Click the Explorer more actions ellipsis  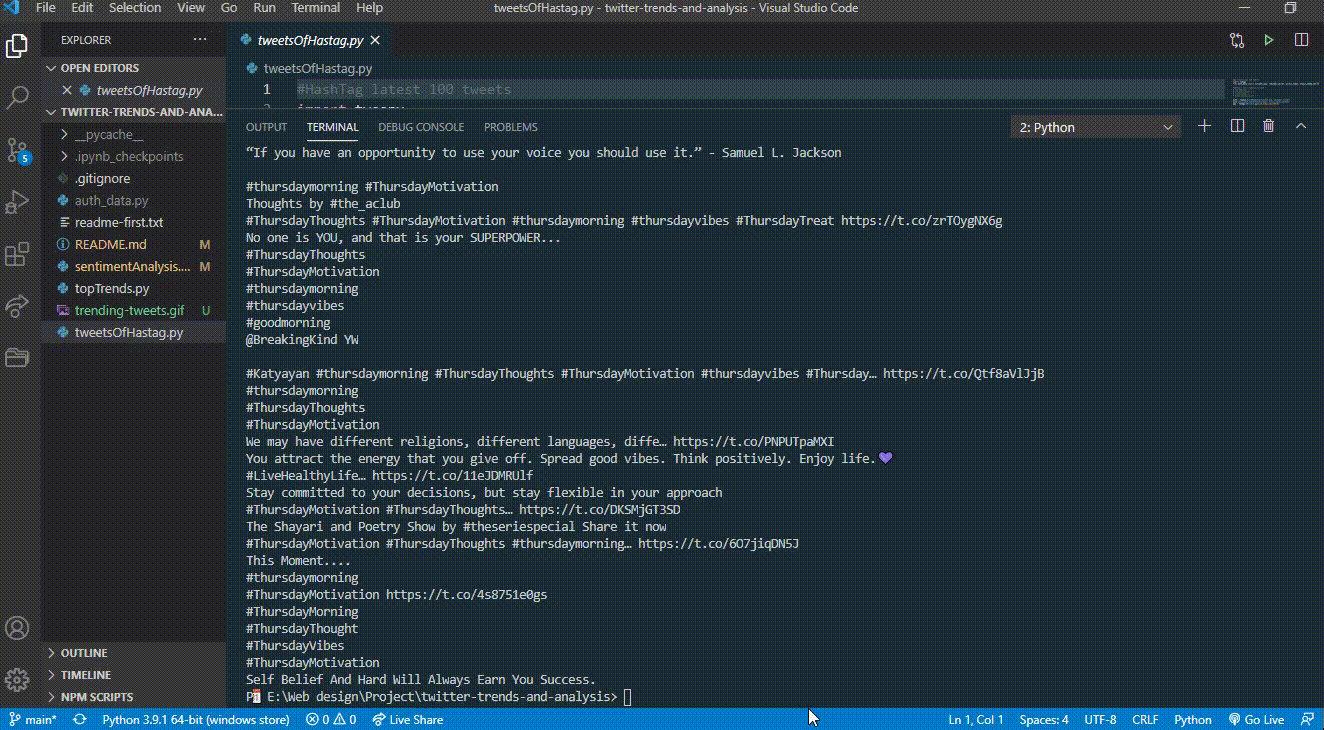coord(200,40)
